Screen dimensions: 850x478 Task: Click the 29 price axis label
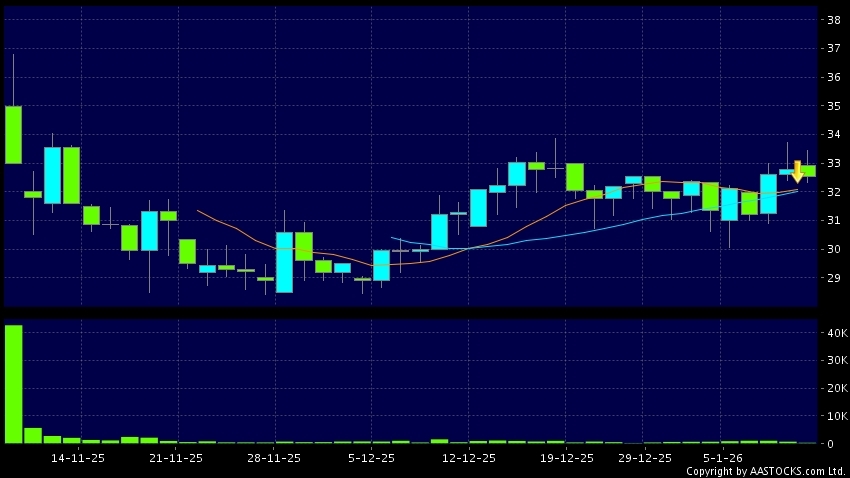tap(832, 279)
